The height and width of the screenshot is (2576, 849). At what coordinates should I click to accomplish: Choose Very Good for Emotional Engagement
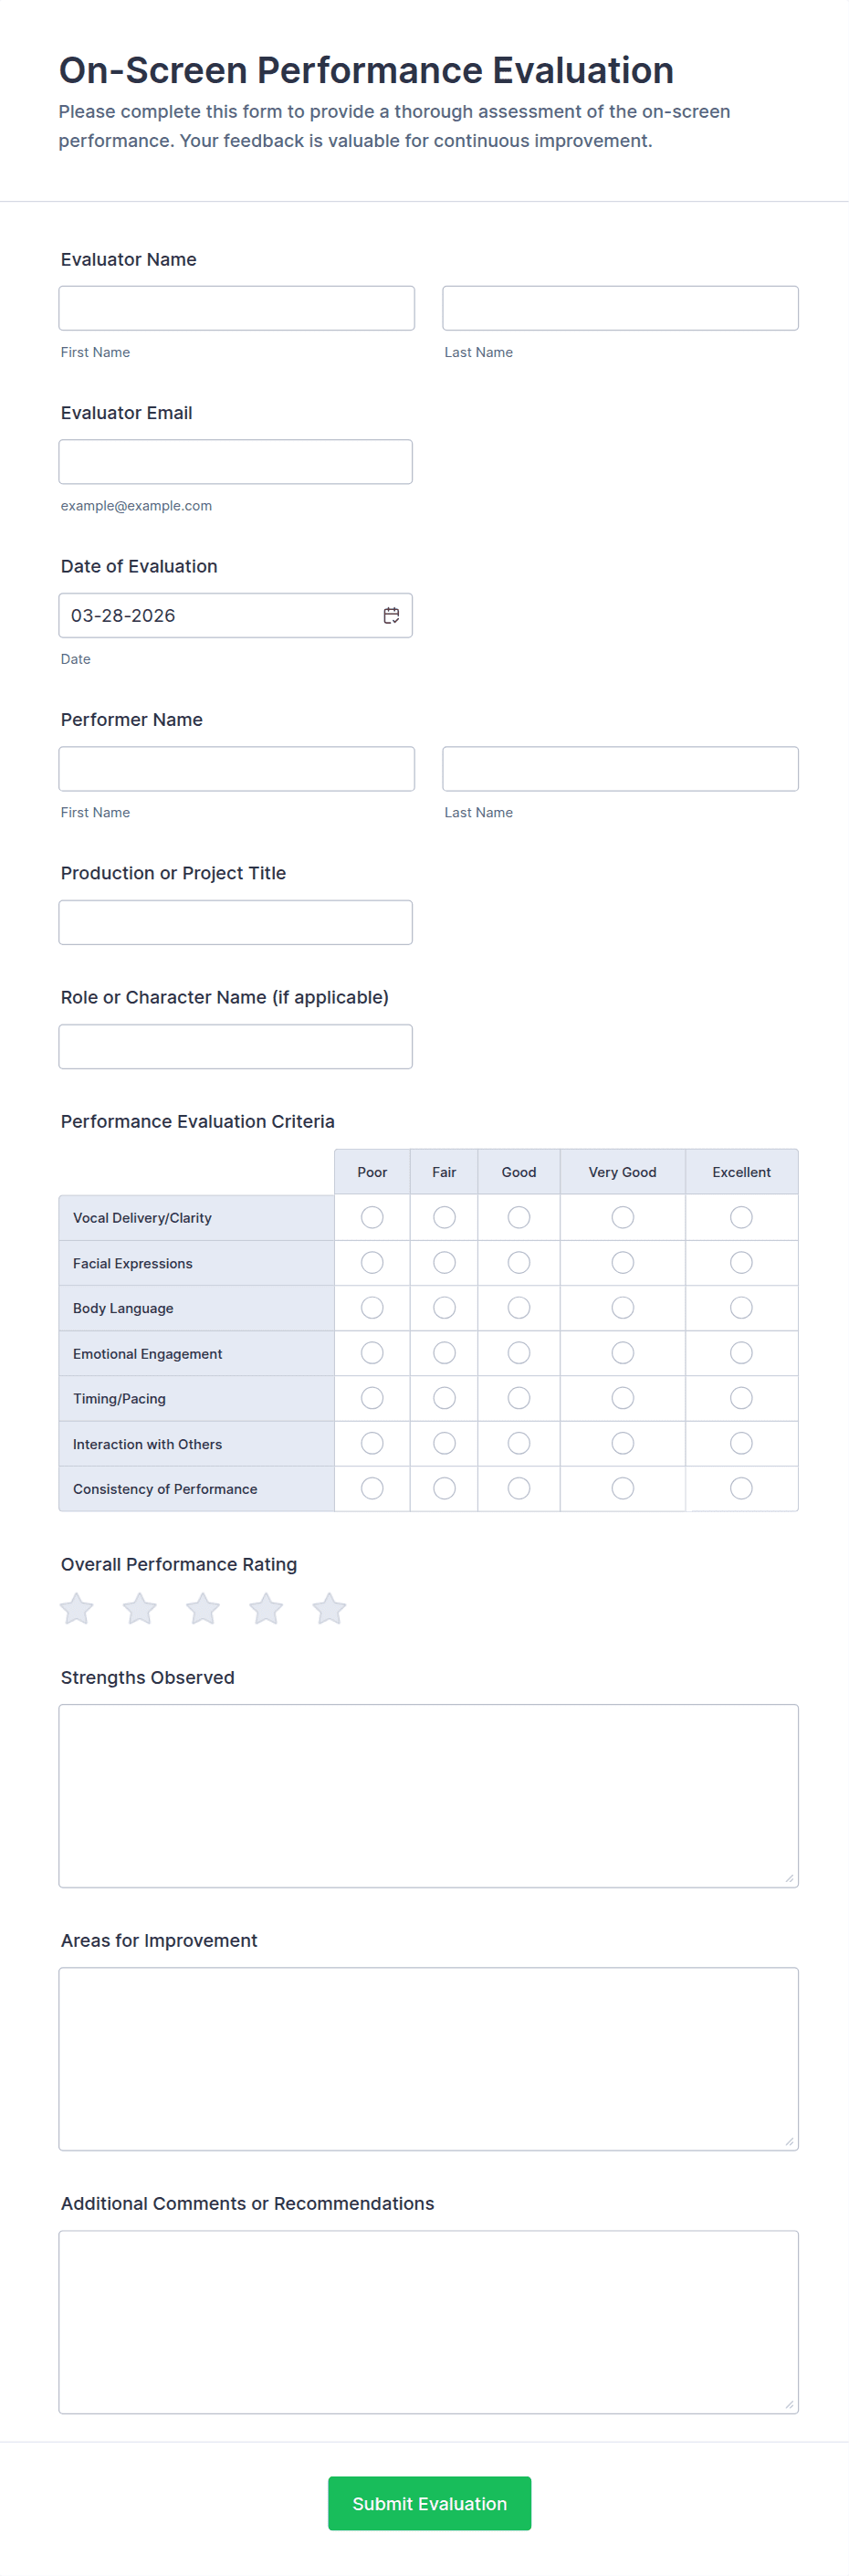pyautogui.click(x=622, y=1353)
